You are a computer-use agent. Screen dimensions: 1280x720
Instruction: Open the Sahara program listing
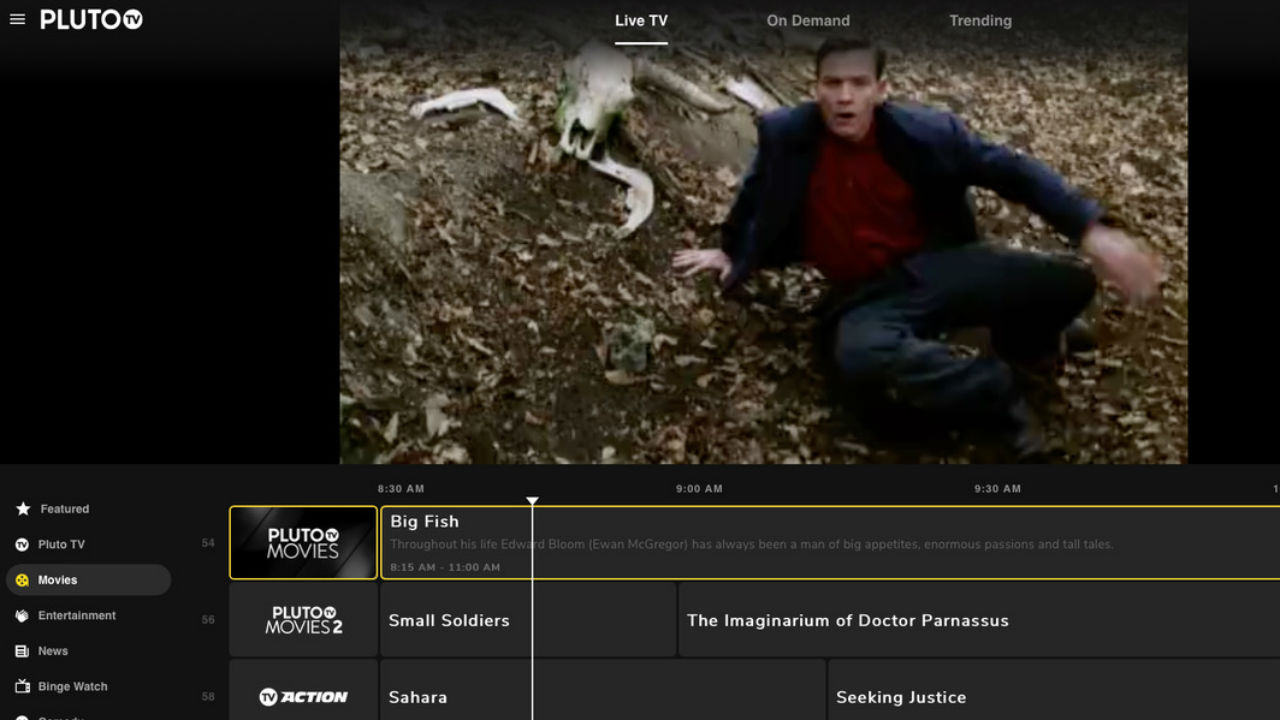[602, 690]
